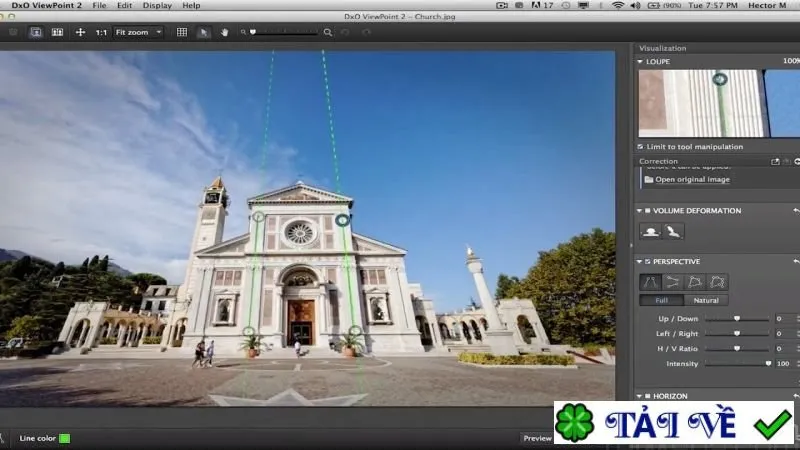800x450 pixels.
Task: Click the green Line color swatch
Action: (65, 438)
